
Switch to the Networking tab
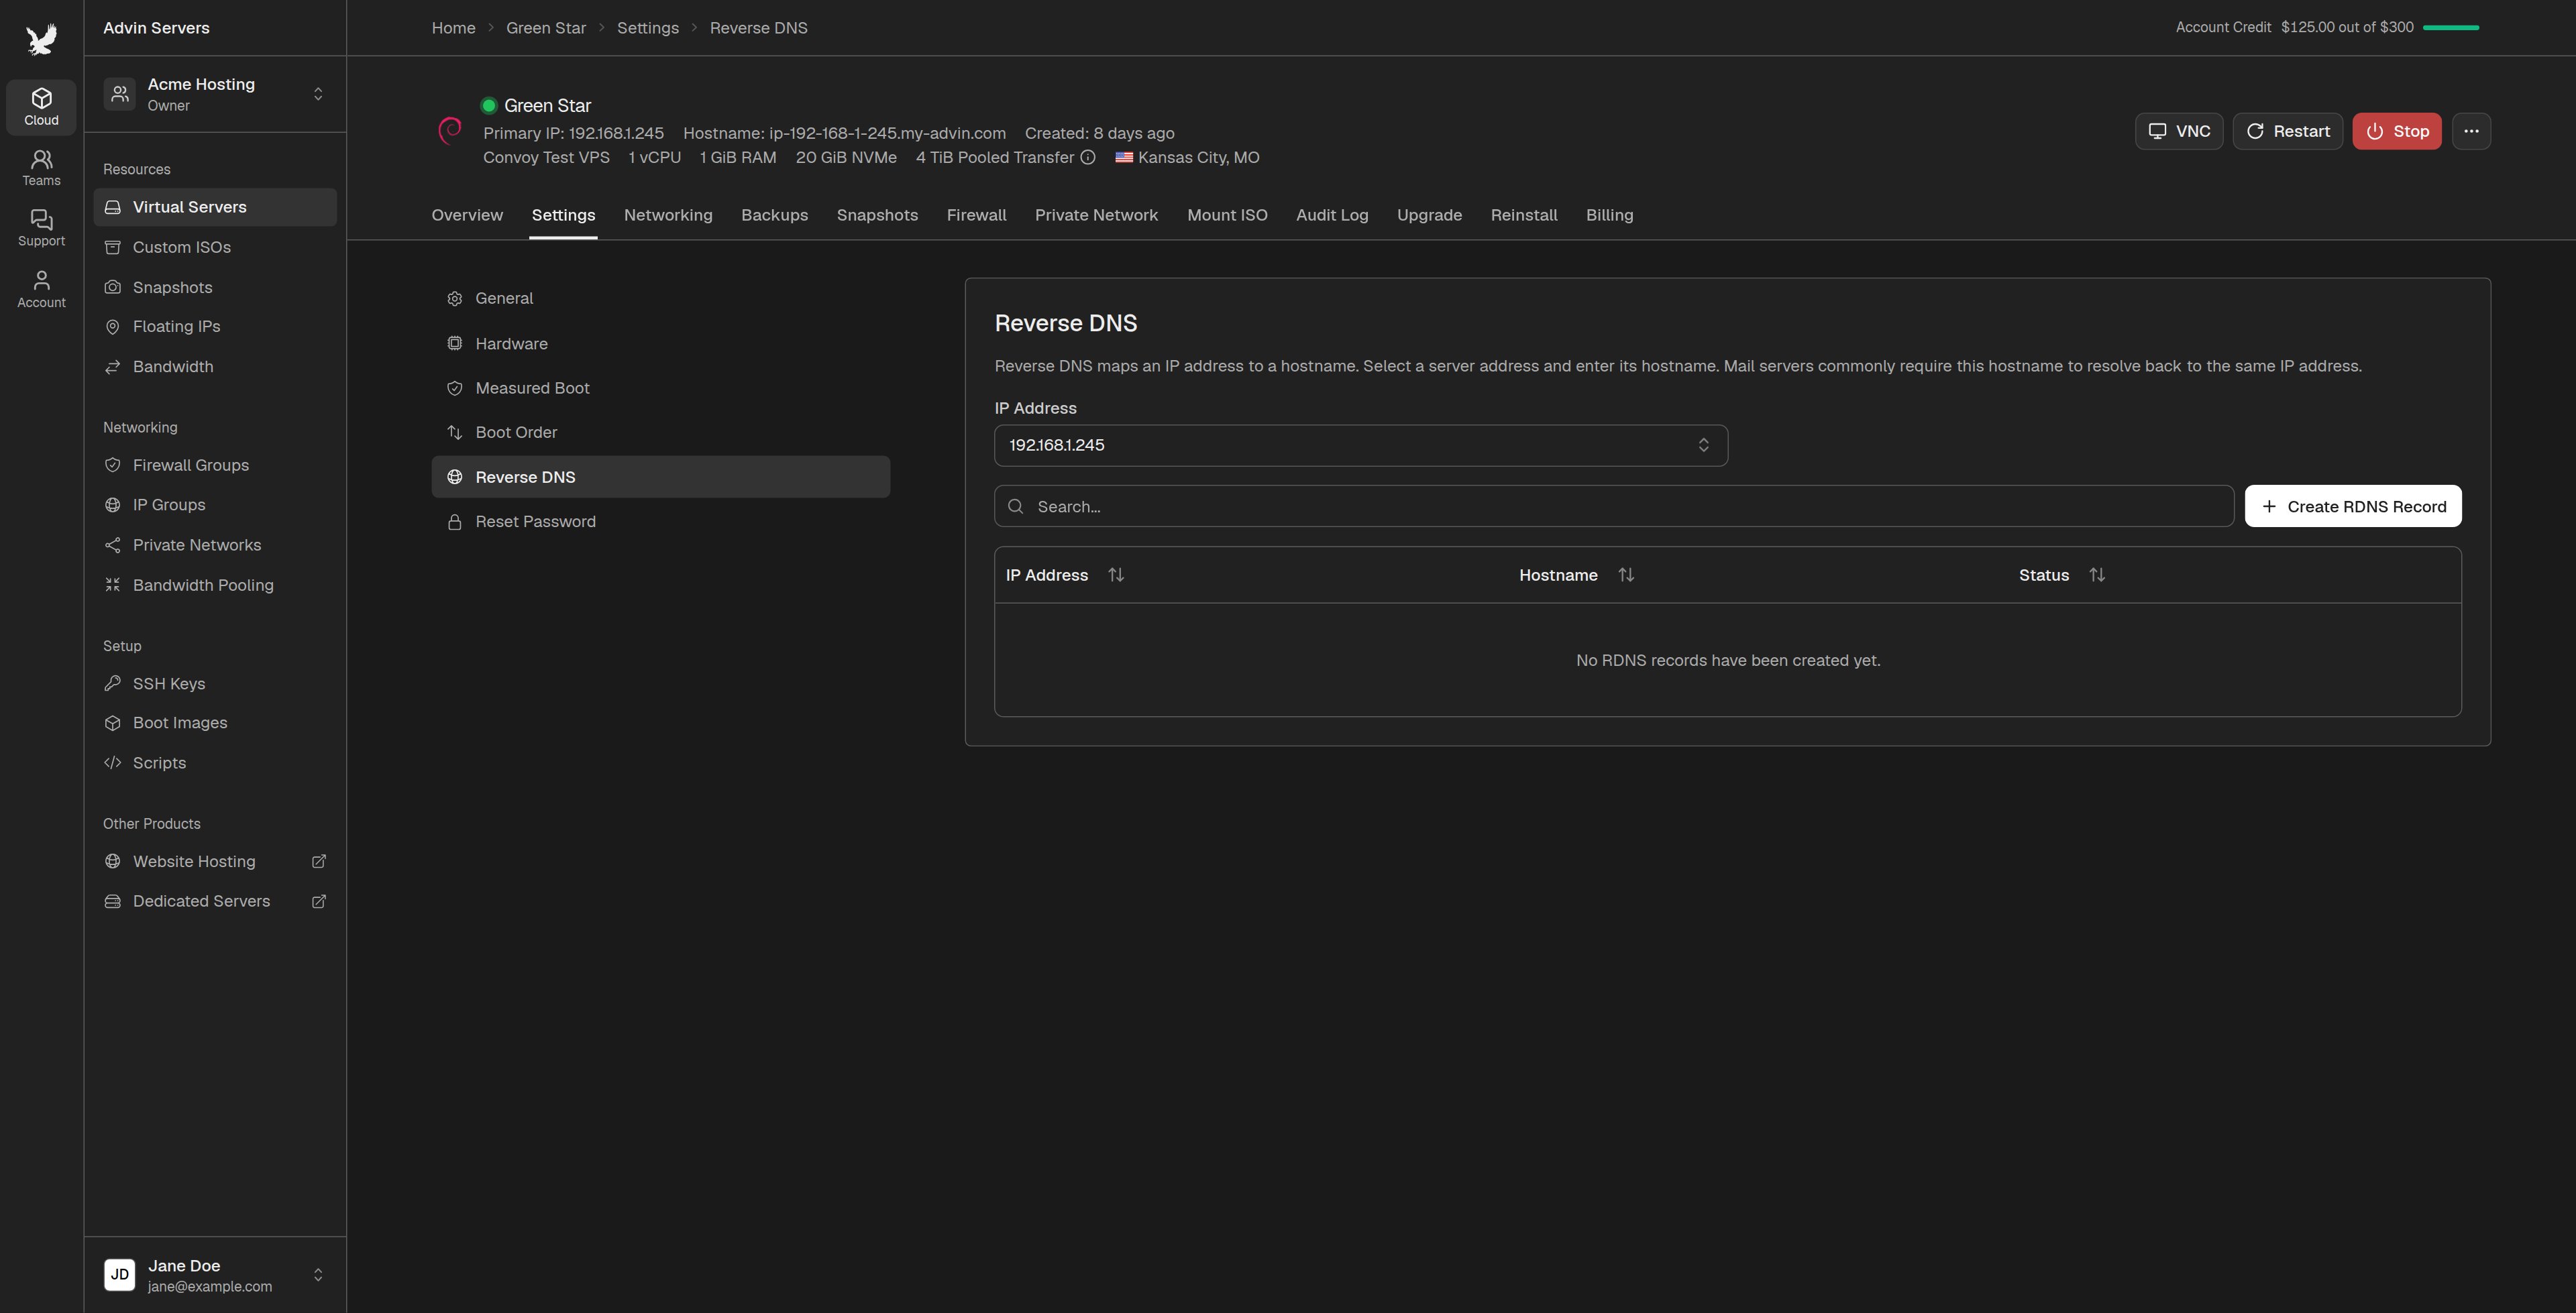(x=668, y=216)
